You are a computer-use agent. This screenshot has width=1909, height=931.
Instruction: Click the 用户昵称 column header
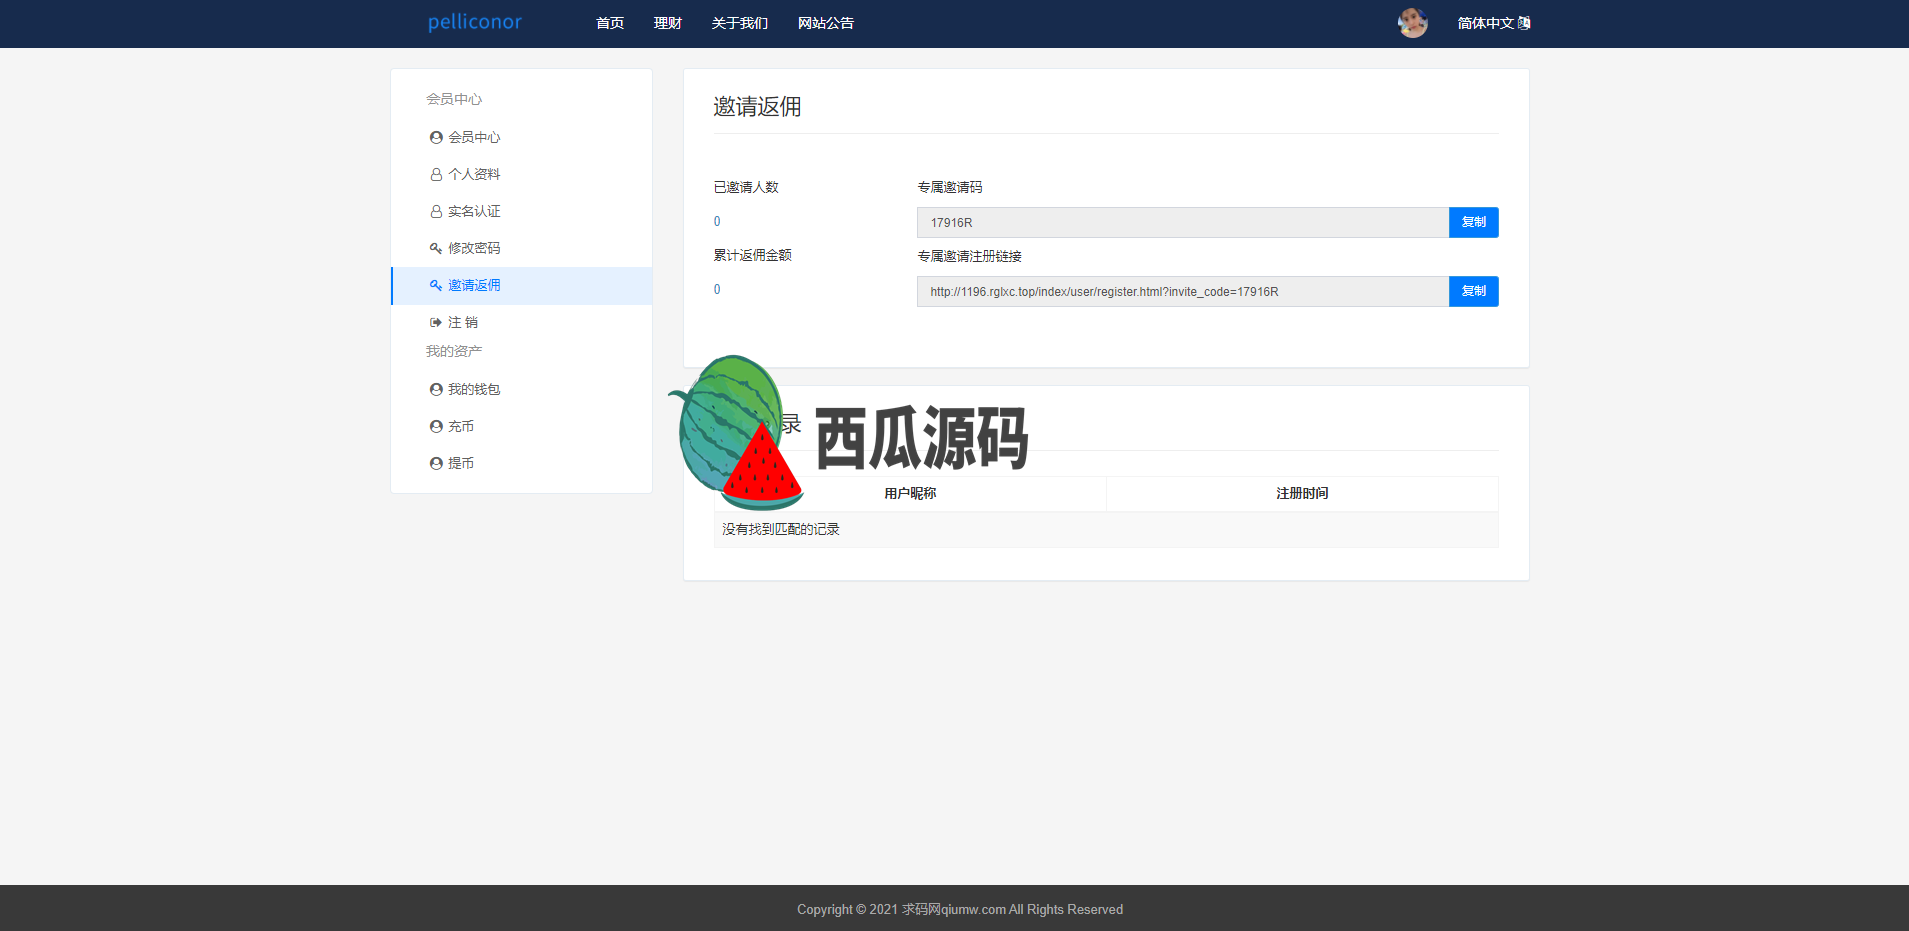tap(910, 493)
